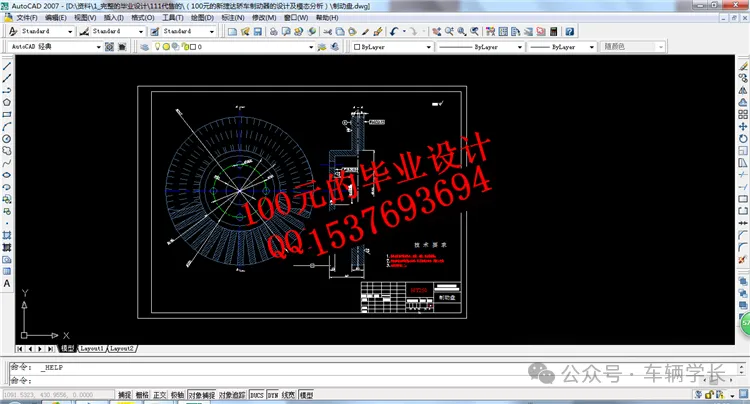Activate the Pan realtime tool
The width and height of the screenshot is (750, 404).
[437, 32]
